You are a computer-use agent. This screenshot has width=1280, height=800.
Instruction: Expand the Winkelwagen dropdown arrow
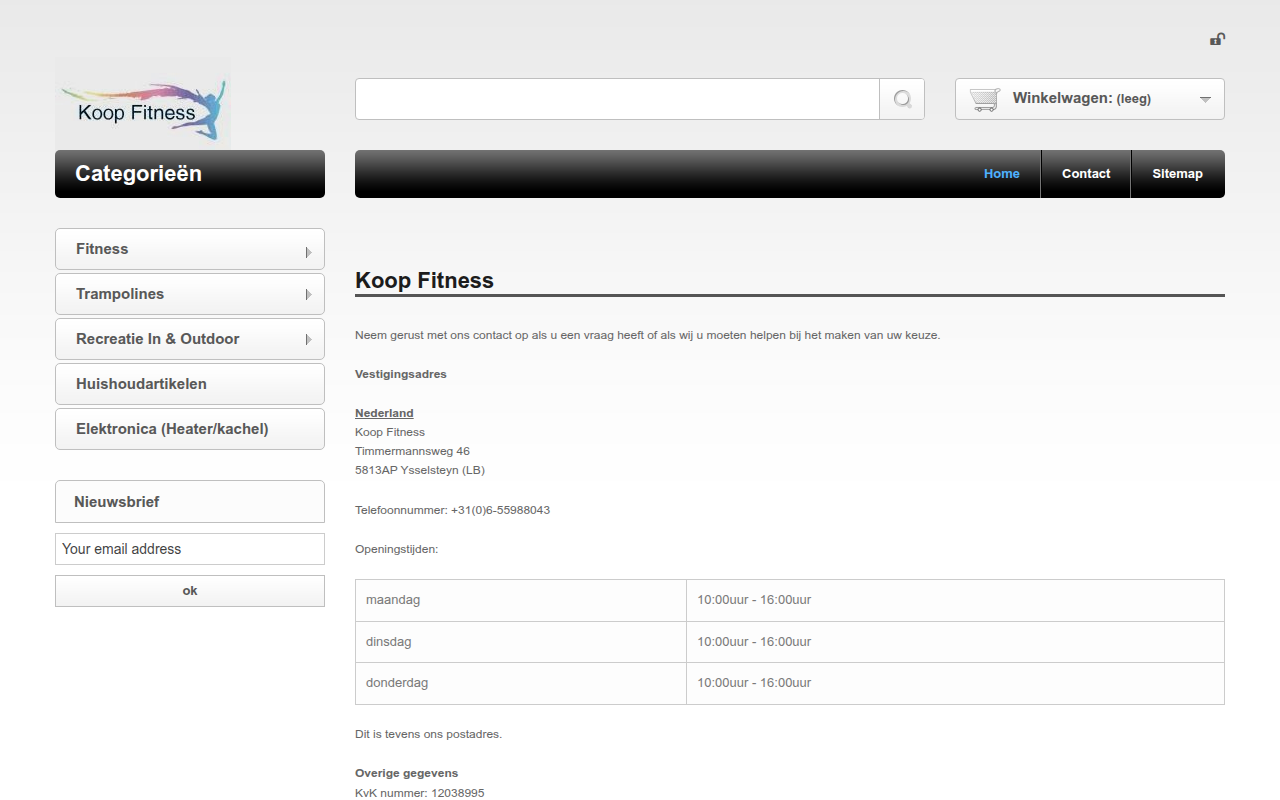tap(1205, 99)
